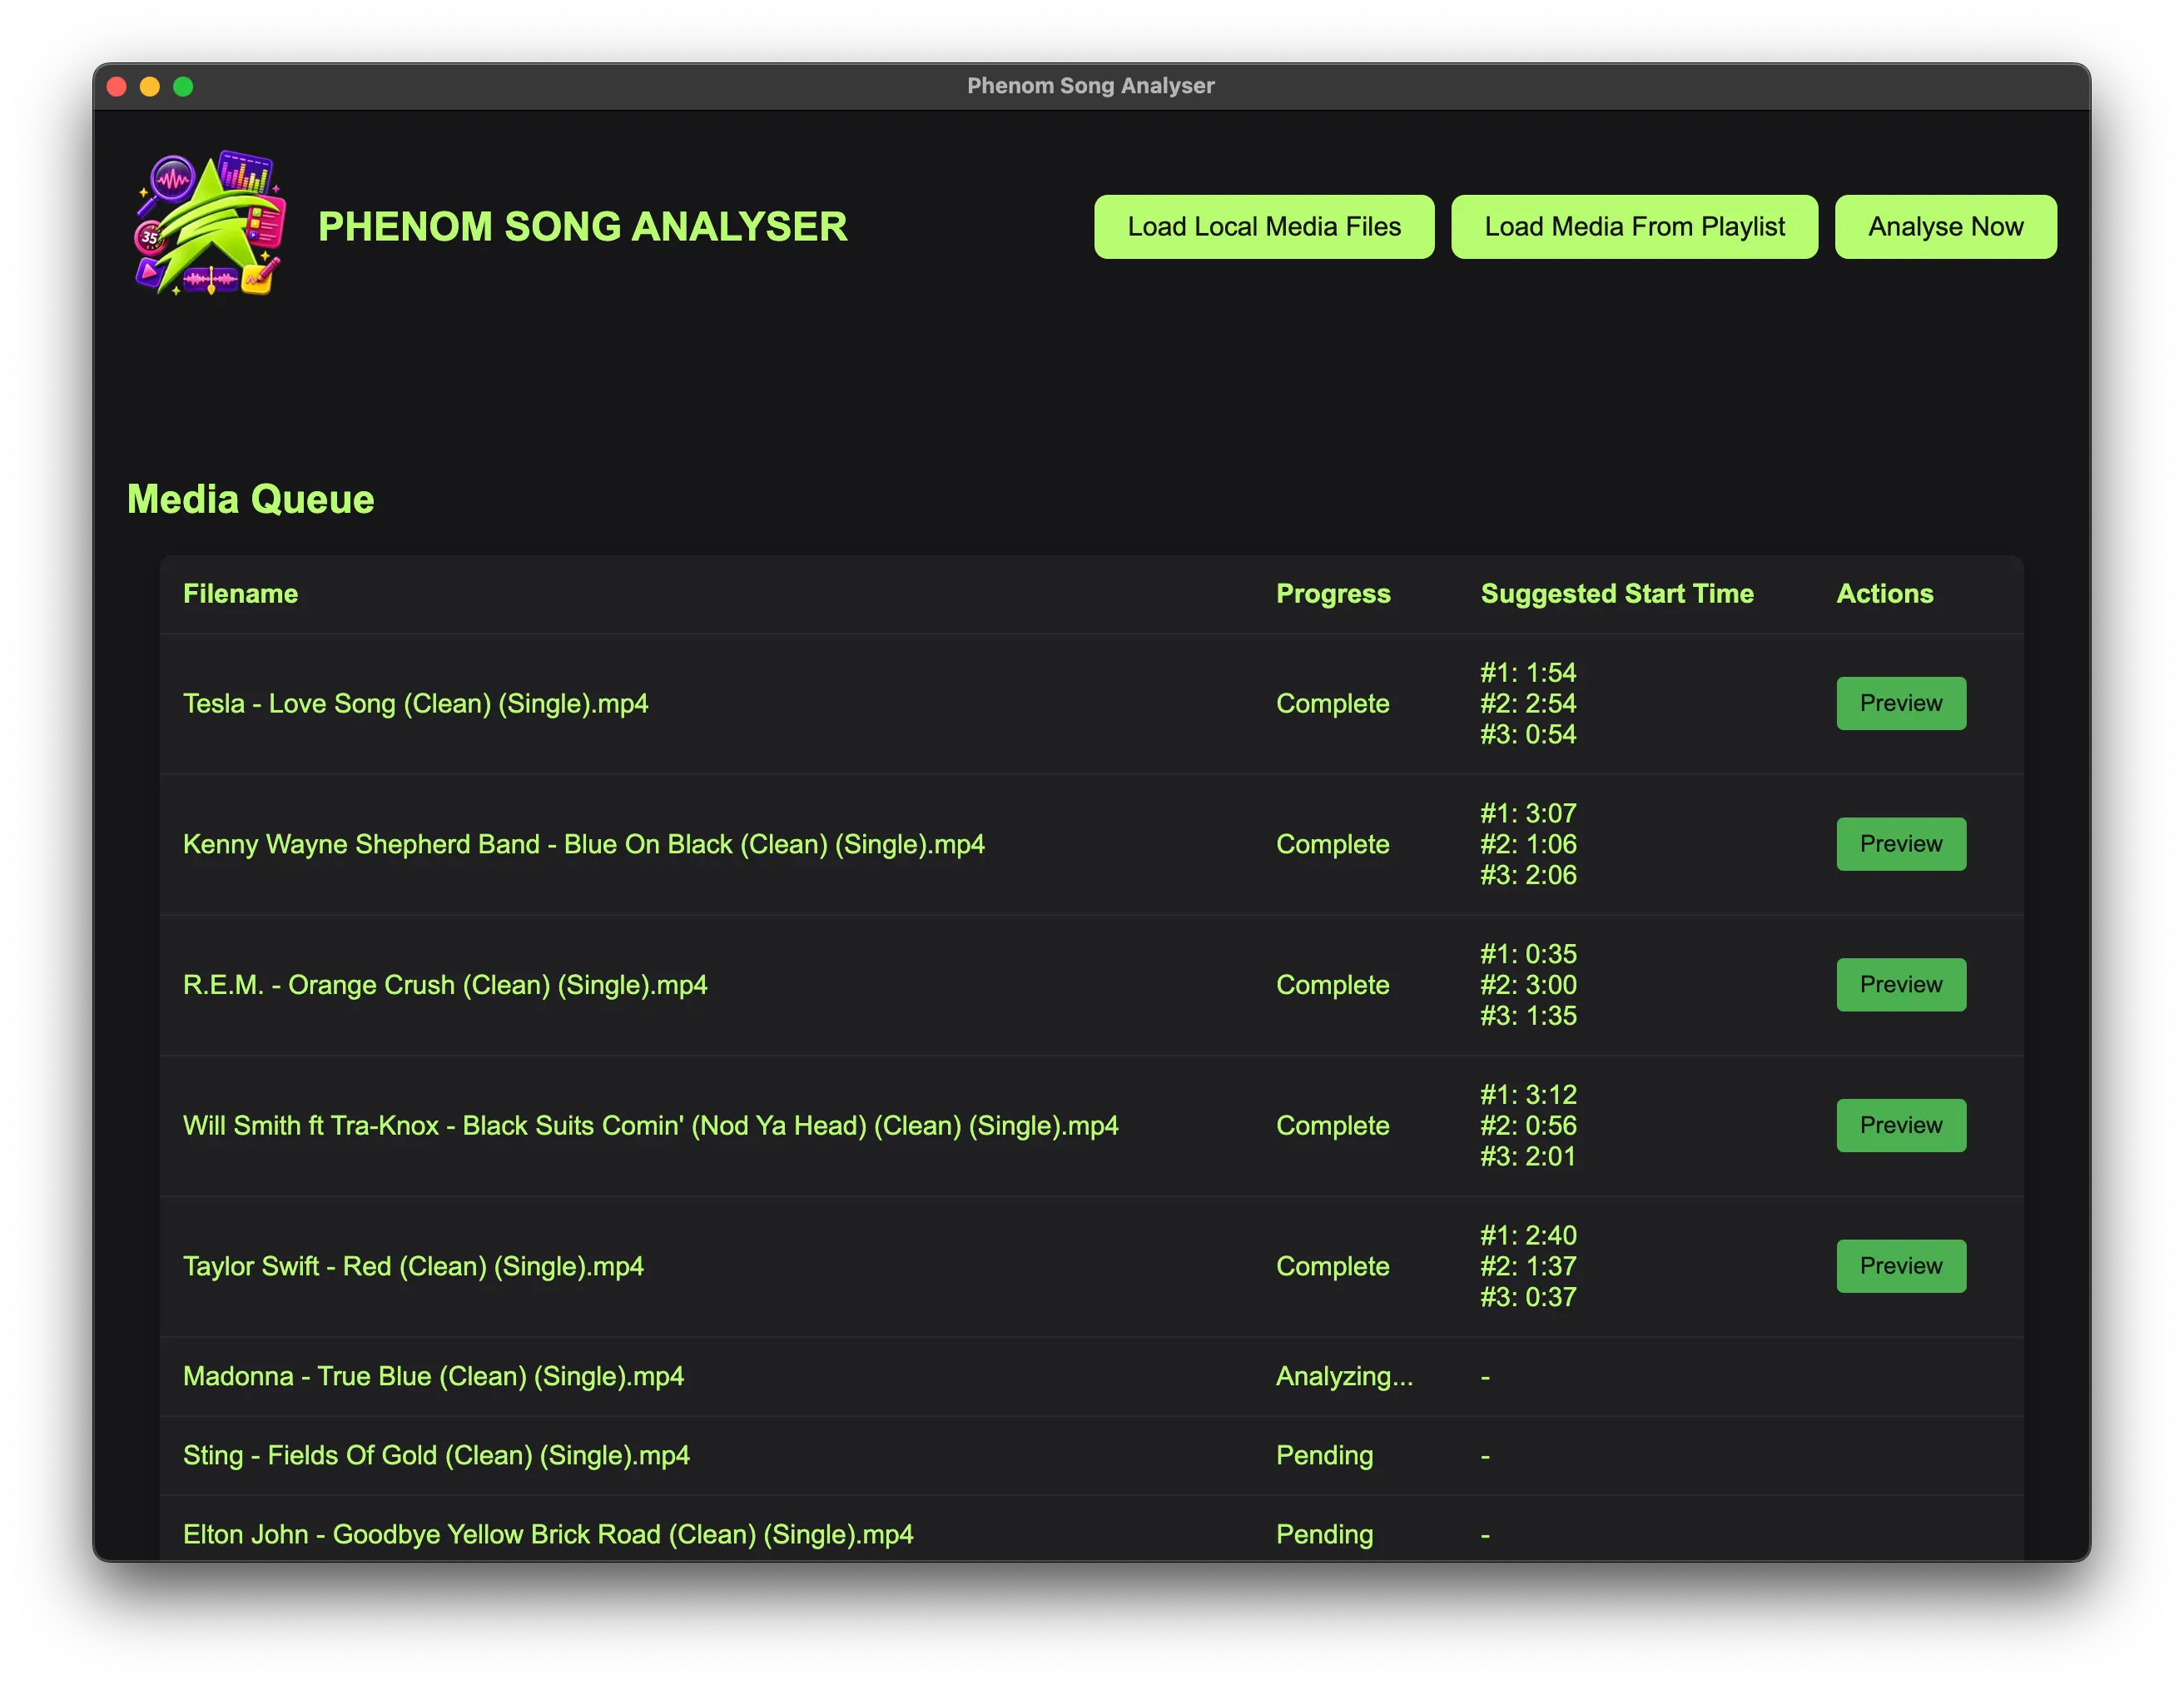Click the Suggested Start Time column header
Screen dimensions: 2184x1685
[1617, 594]
